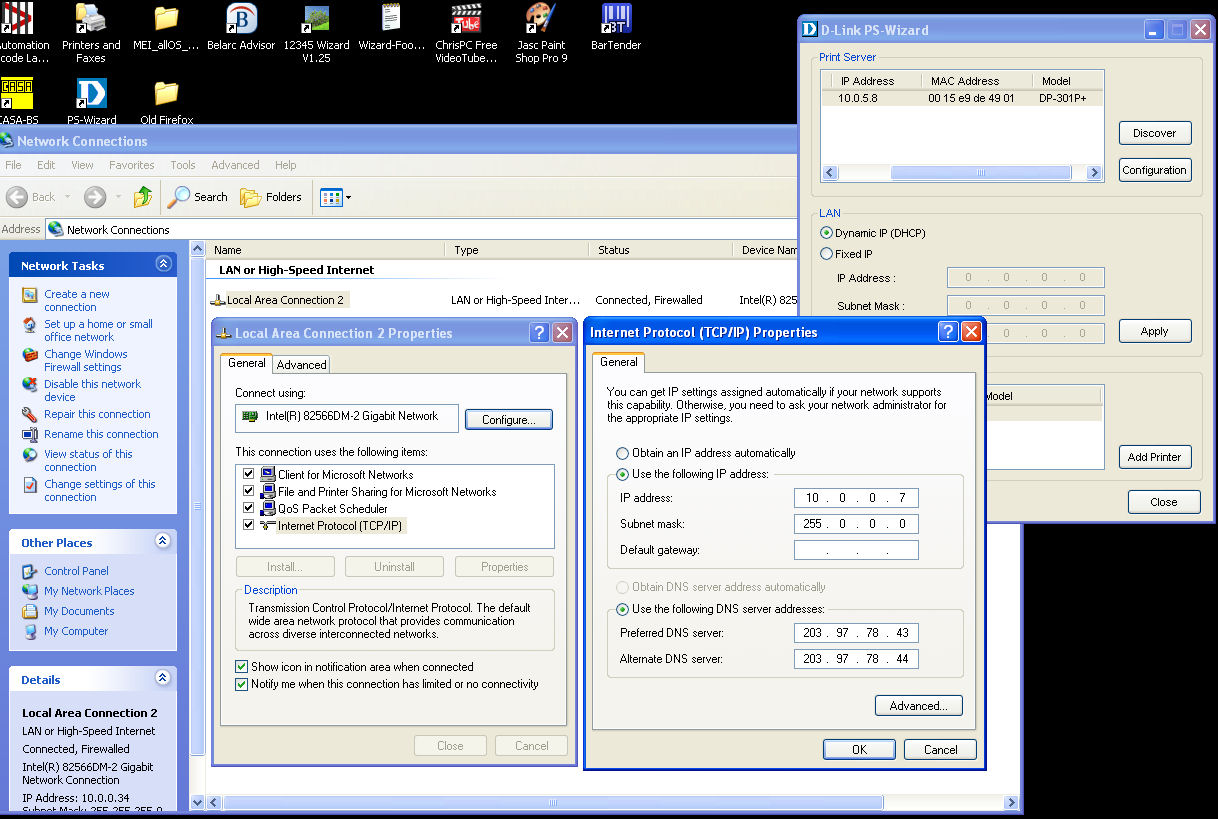This screenshot has height=819, width=1218.
Task: Switch to the Advanced tab
Action: (x=301, y=365)
